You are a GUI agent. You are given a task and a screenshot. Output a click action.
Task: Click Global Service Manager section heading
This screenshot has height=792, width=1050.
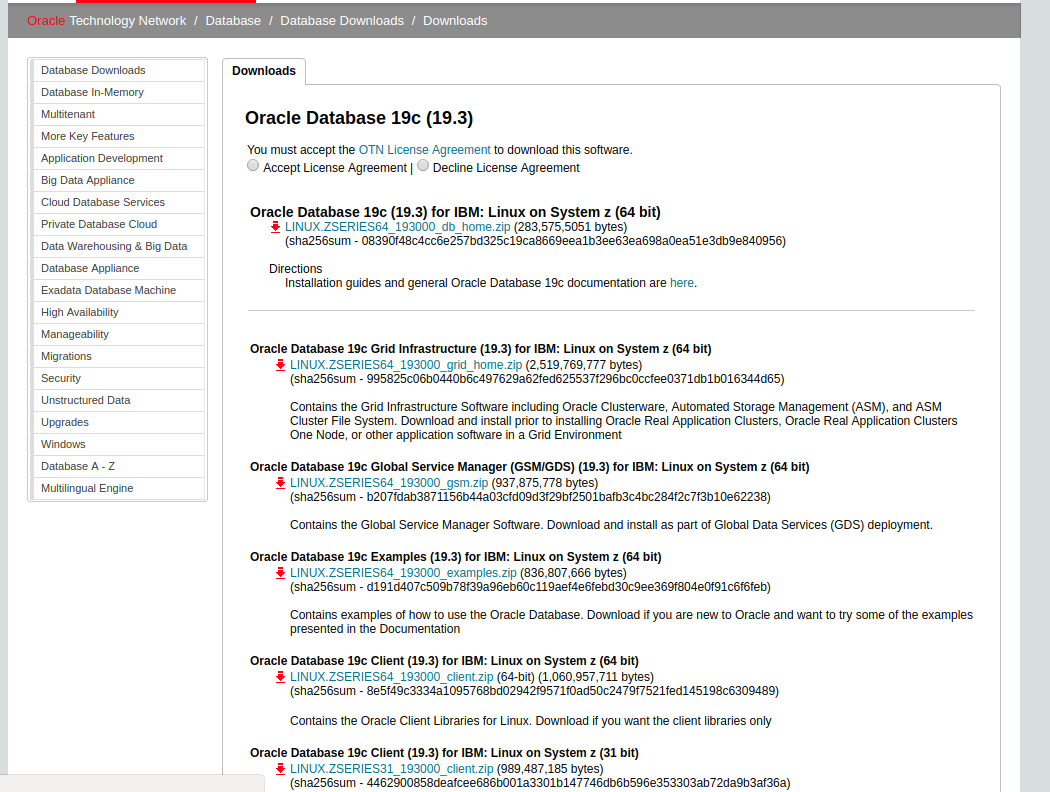coord(530,467)
